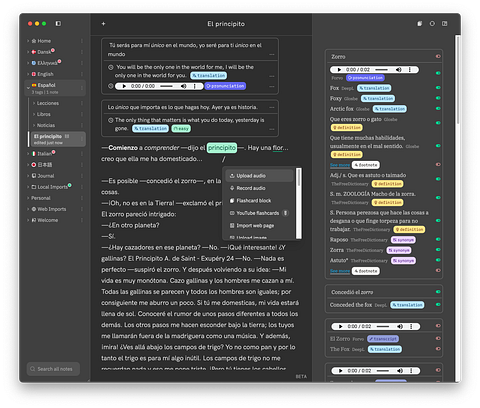Click the circular progress icon in top-right toolbar
The height and width of the screenshot is (408, 480).
point(432,24)
